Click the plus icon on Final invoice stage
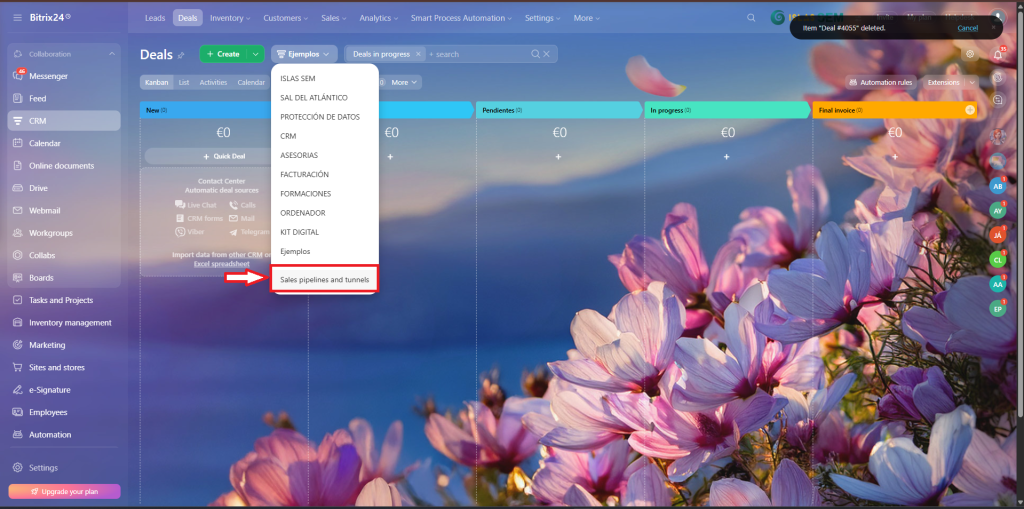 click(969, 110)
